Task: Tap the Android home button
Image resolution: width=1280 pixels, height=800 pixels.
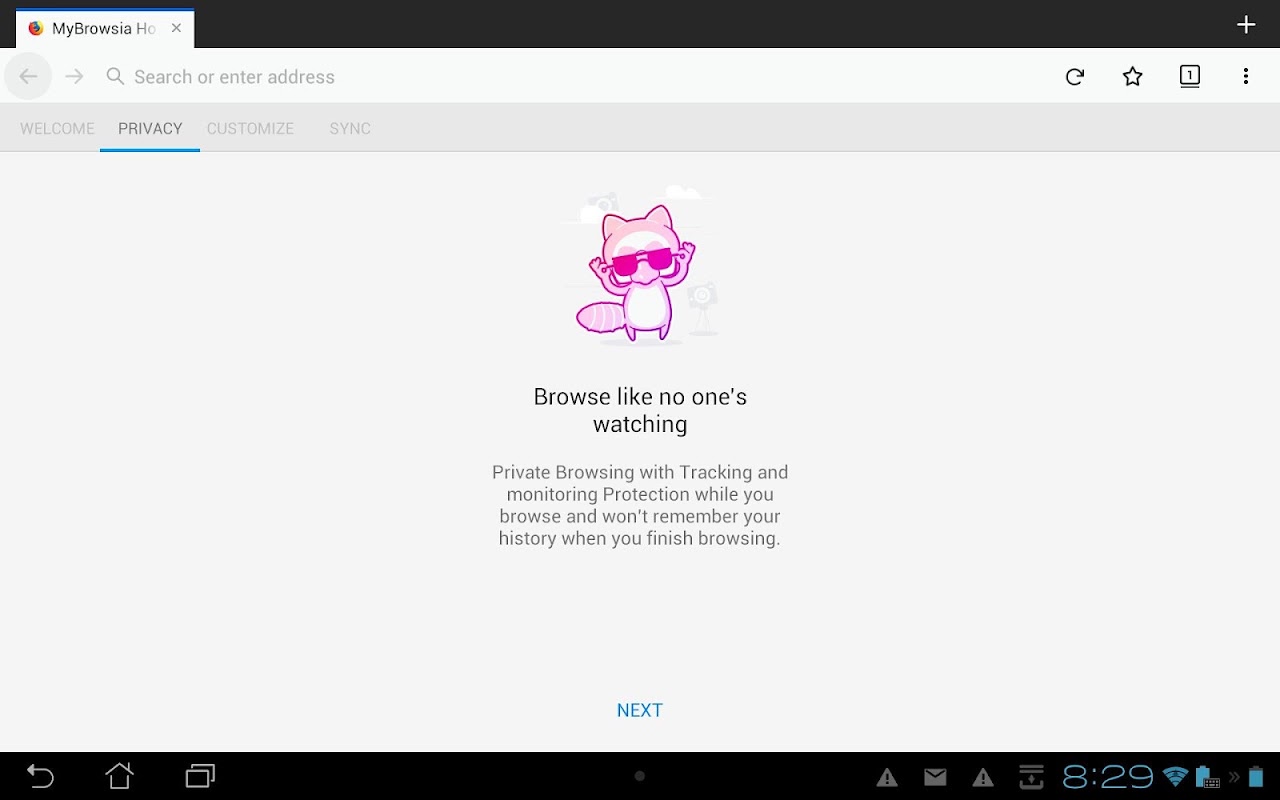Action: pos(120,775)
